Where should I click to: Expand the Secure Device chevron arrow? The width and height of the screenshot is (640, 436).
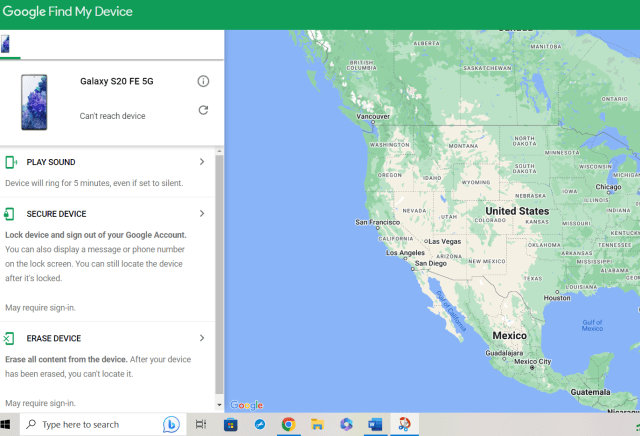click(x=202, y=214)
